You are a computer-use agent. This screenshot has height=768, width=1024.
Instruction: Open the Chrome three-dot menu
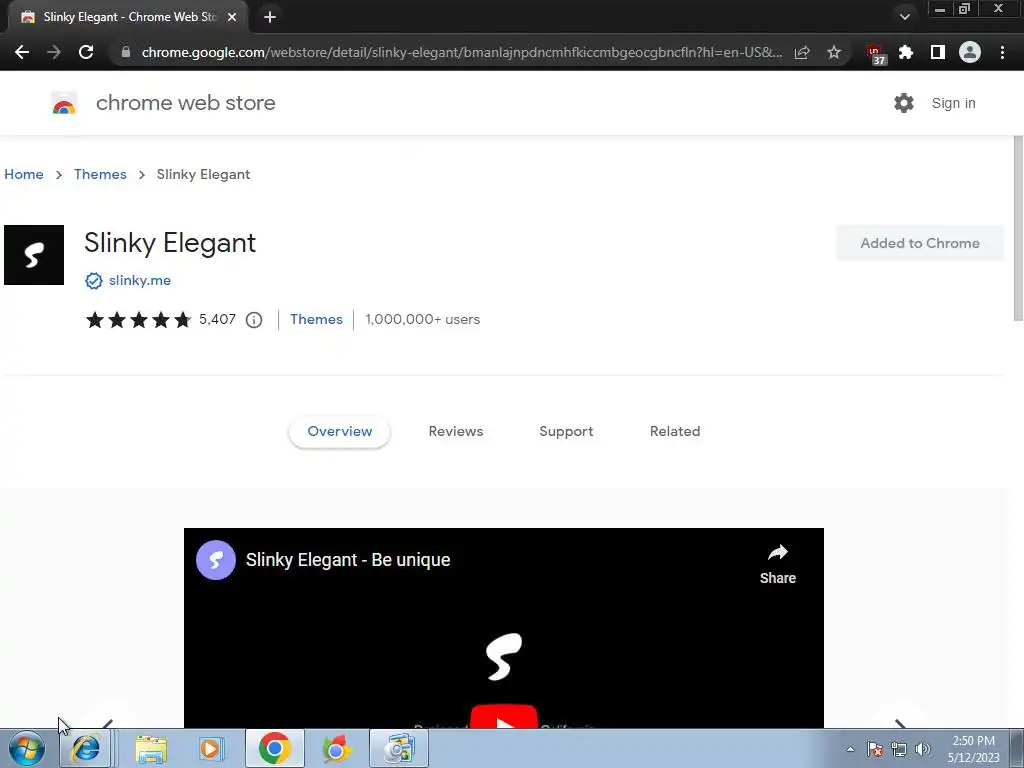(1002, 52)
